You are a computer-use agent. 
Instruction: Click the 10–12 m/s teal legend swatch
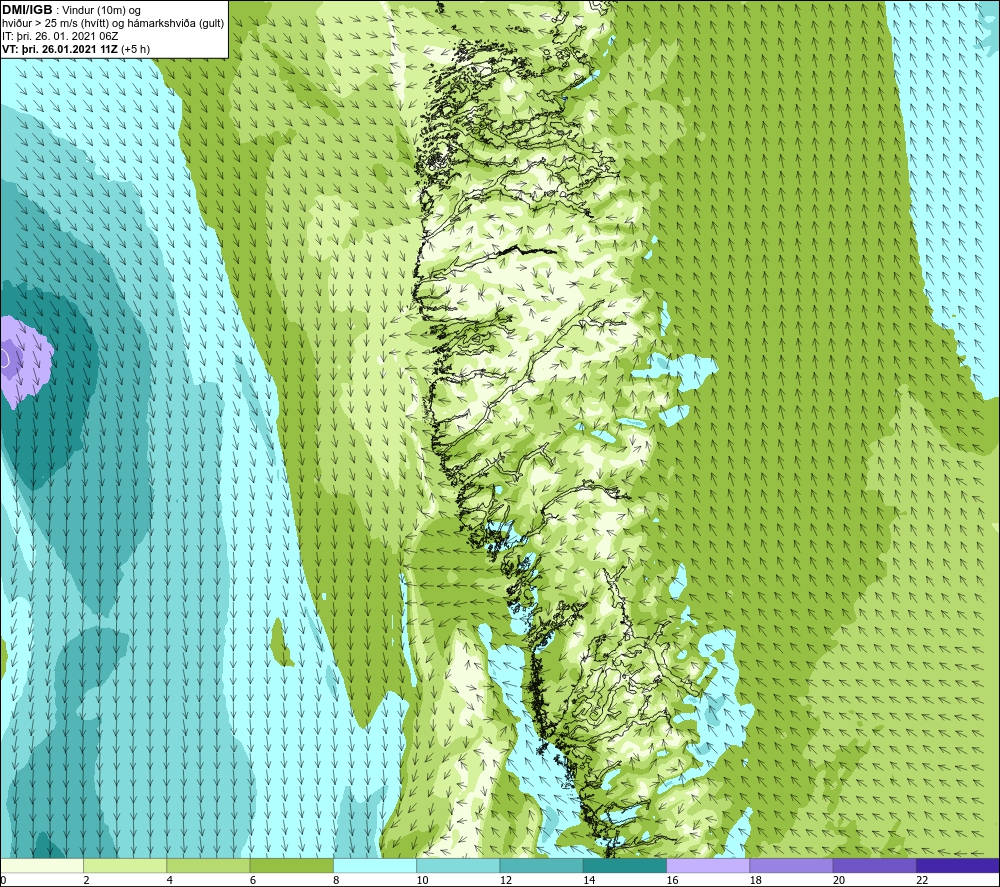tap(458, 865)
